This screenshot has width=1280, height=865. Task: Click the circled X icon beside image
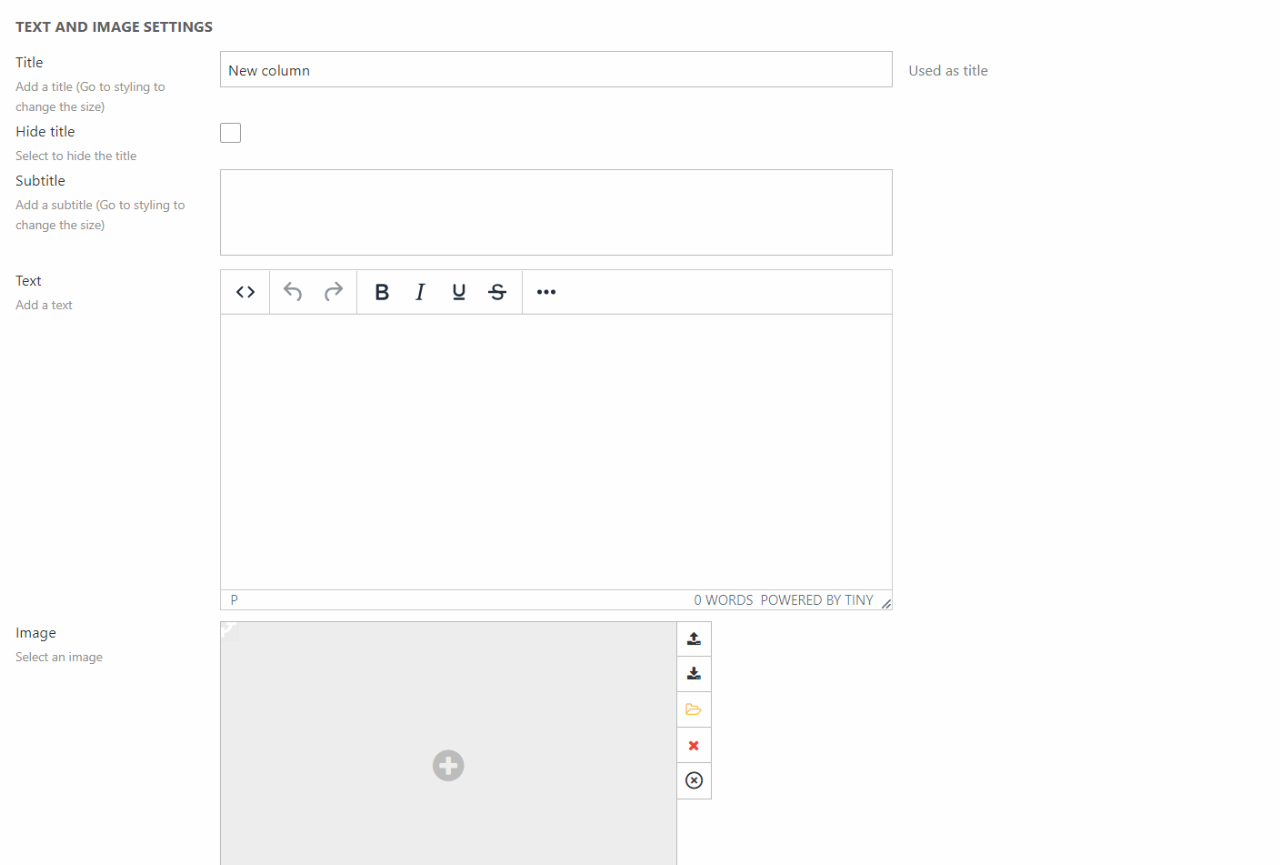click(694, 781)
